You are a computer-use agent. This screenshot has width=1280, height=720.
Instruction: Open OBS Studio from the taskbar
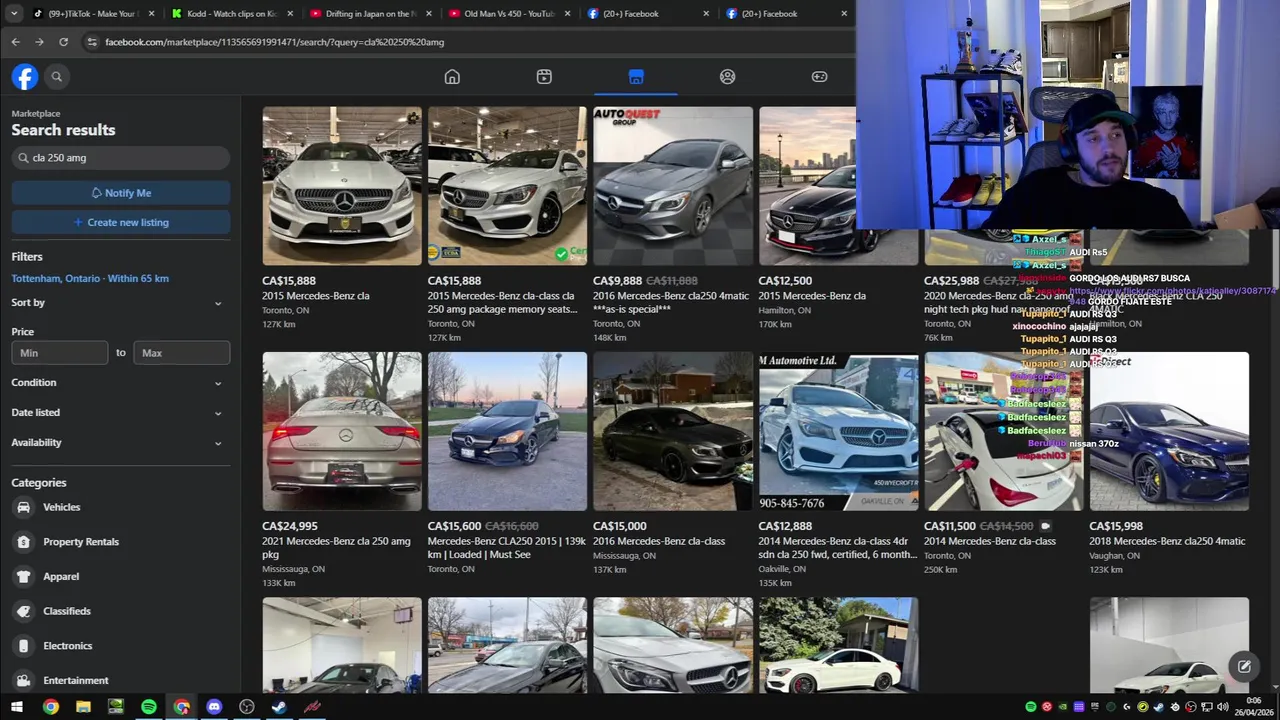click(x=247, y=707)
